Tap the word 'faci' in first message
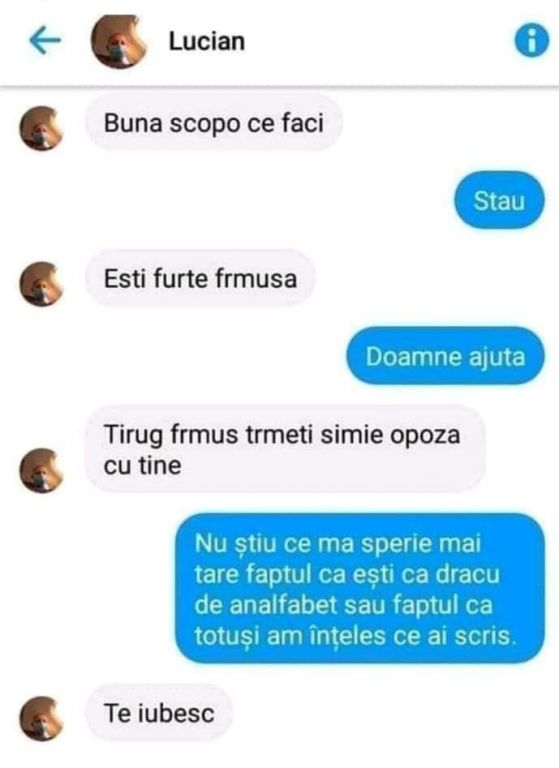Viewport: 559px width, 768px height. [x=303, y=123]
